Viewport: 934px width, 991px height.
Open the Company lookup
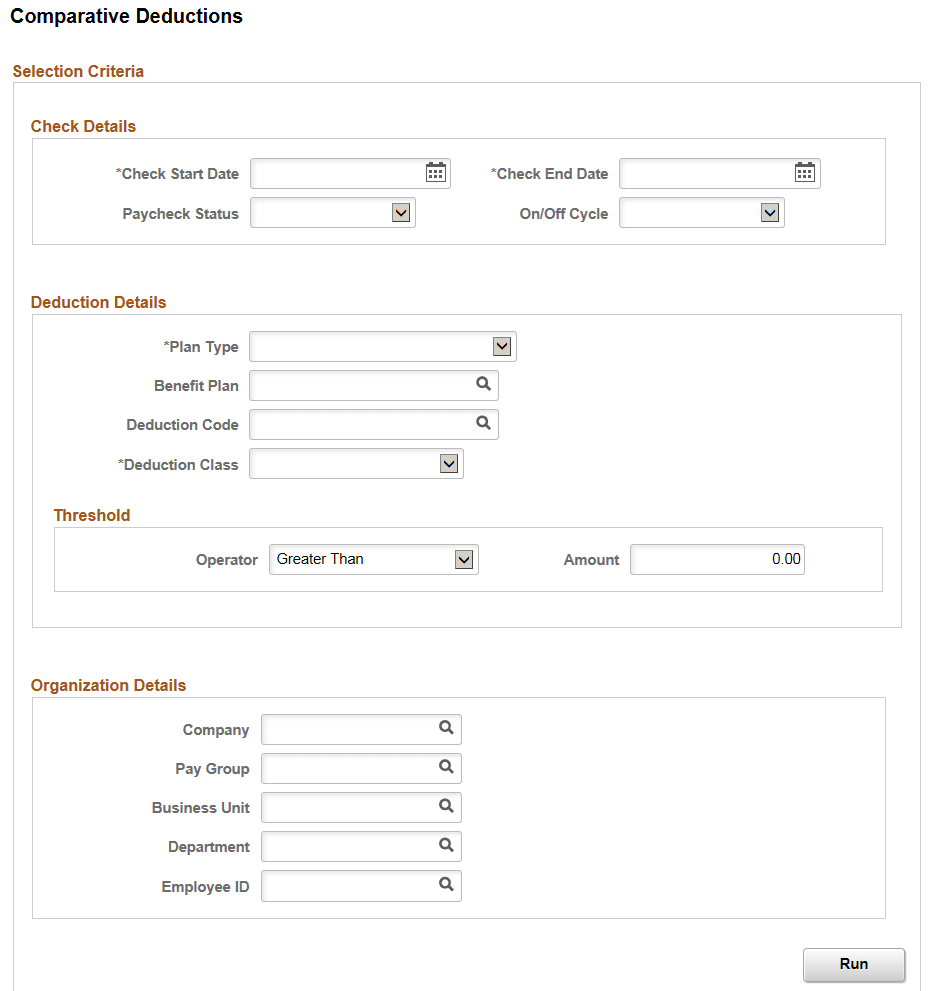pos(445,729)
